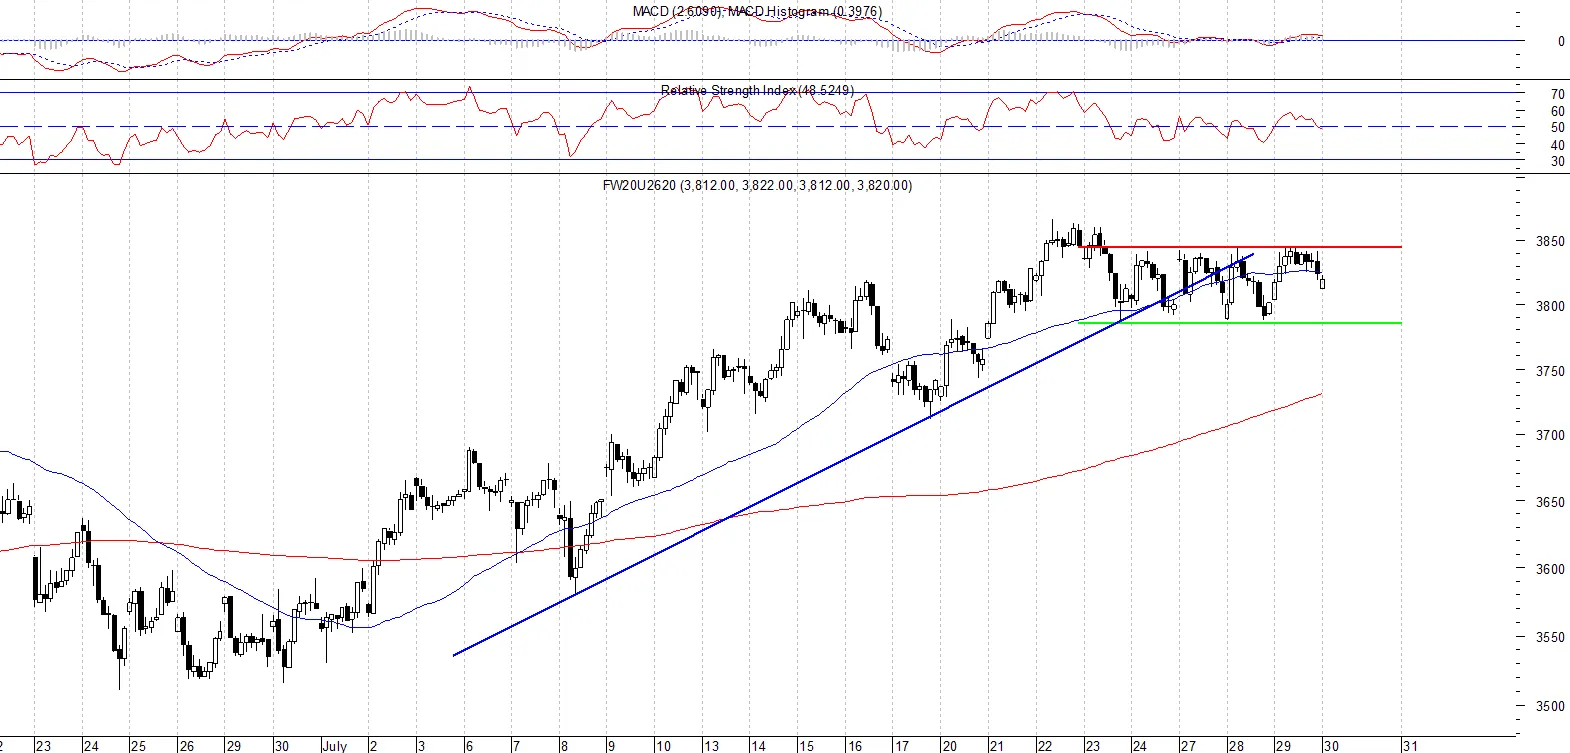The image size is (1570, 753).
Task: Click the date label 17 on axis
Action: coord(901,746)
